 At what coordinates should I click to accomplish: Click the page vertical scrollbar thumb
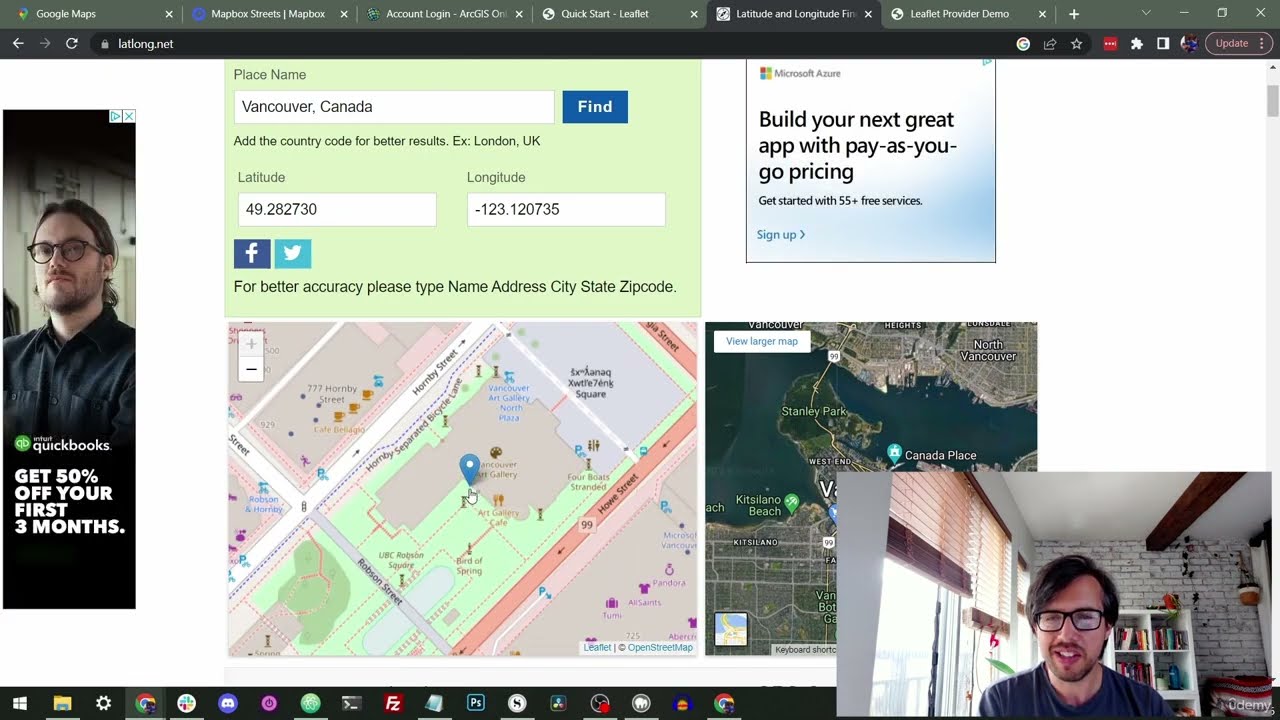tap(1273, 101)
